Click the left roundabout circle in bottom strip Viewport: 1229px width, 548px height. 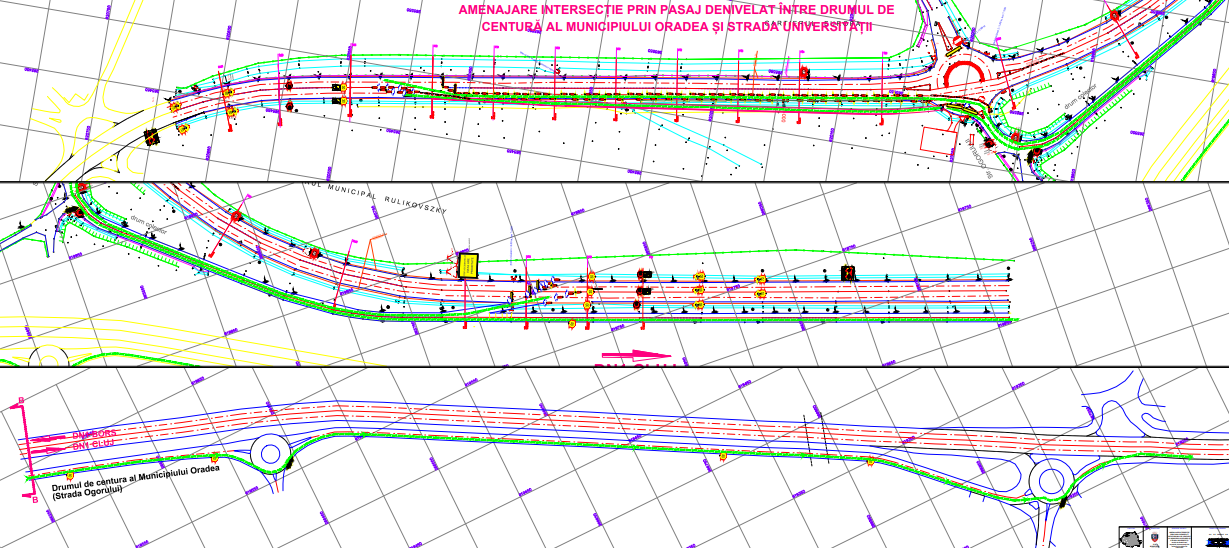[x=270, y=453]
